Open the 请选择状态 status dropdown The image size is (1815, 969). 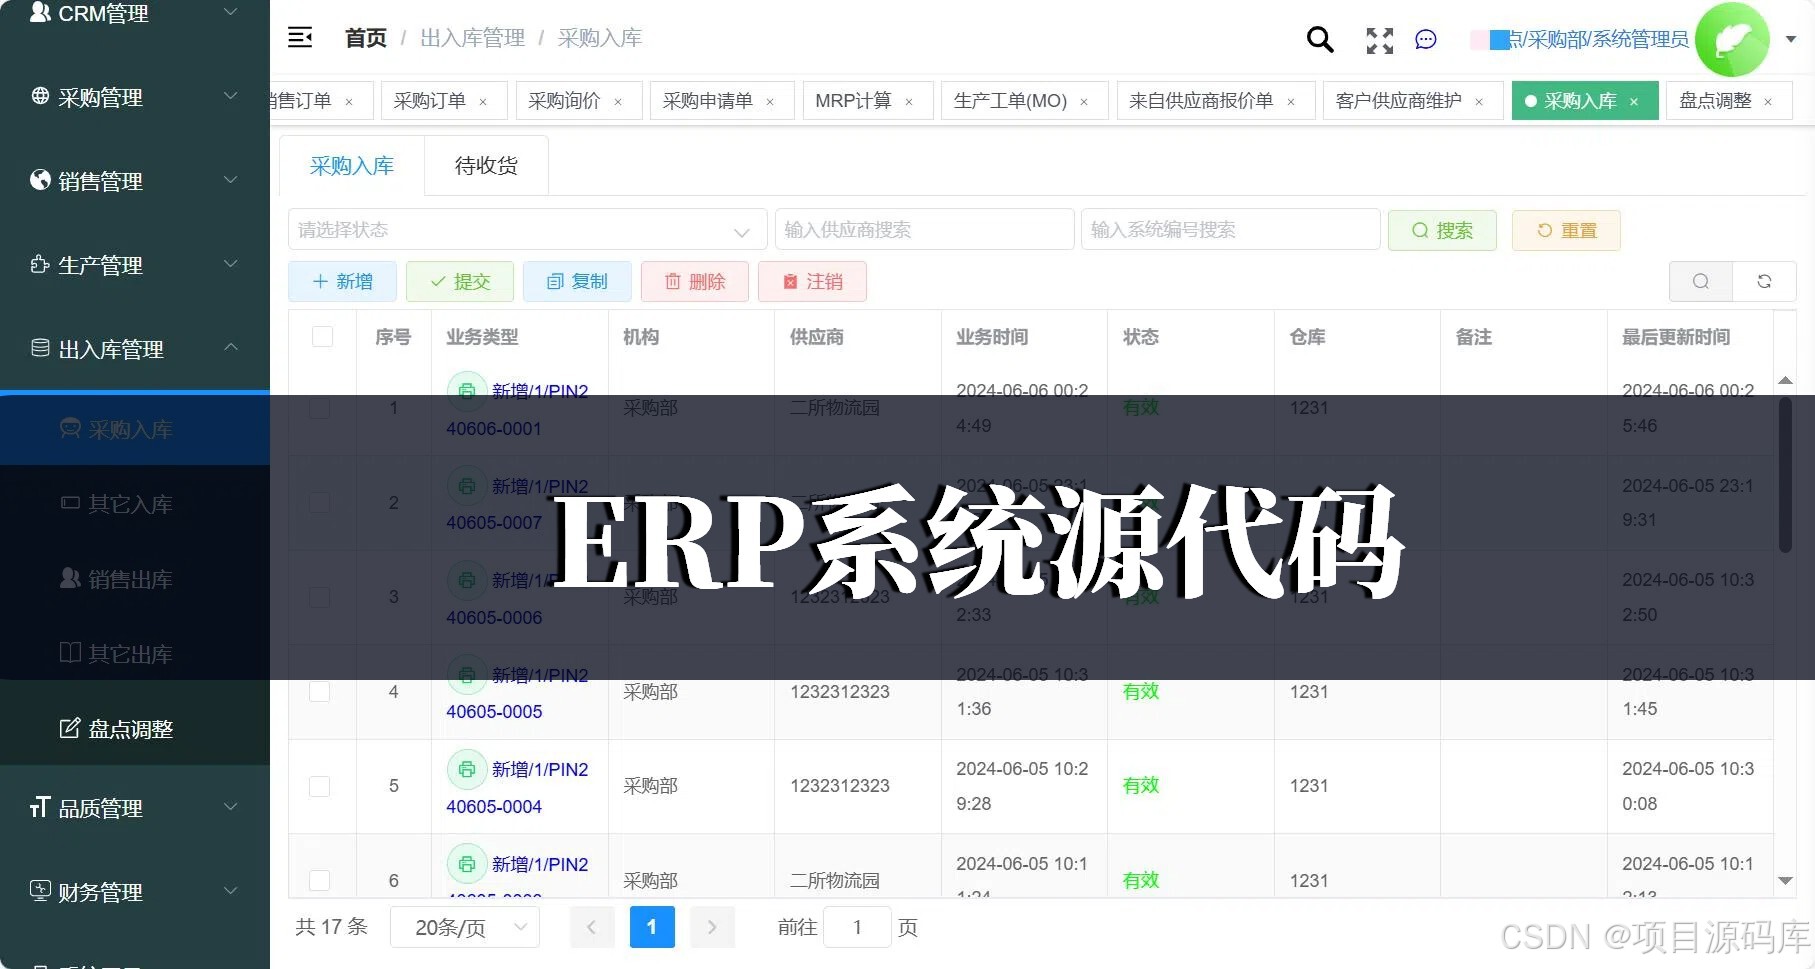[527, 230]
